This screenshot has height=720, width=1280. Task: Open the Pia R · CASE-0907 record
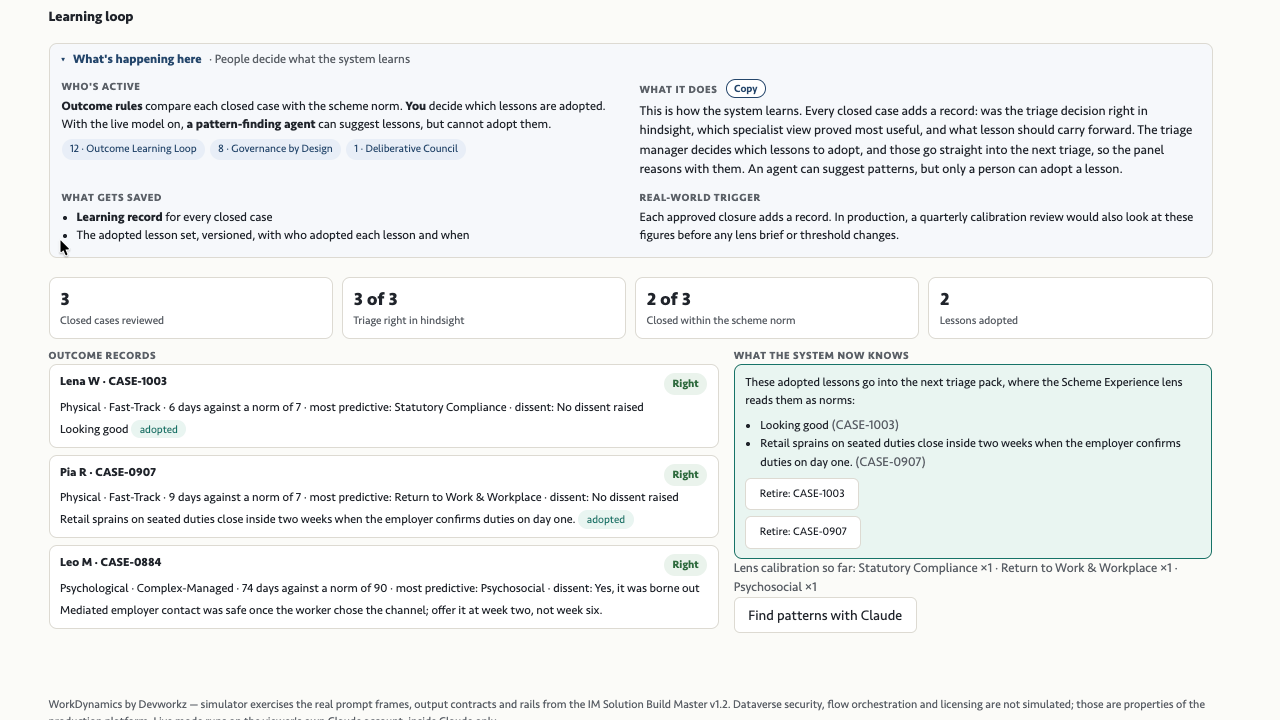[x=384, y=497]
